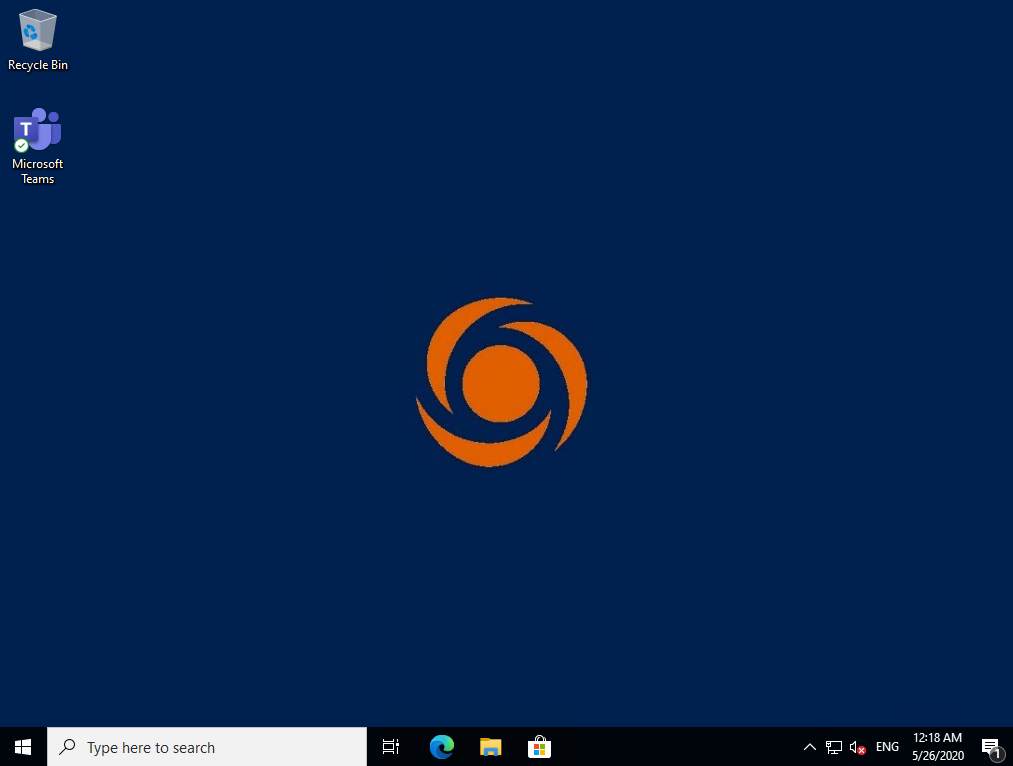Click the green checkmark badge on the Teams icon
The height and width of the screenshot is (766, 1013).
(x=21, y=145)
